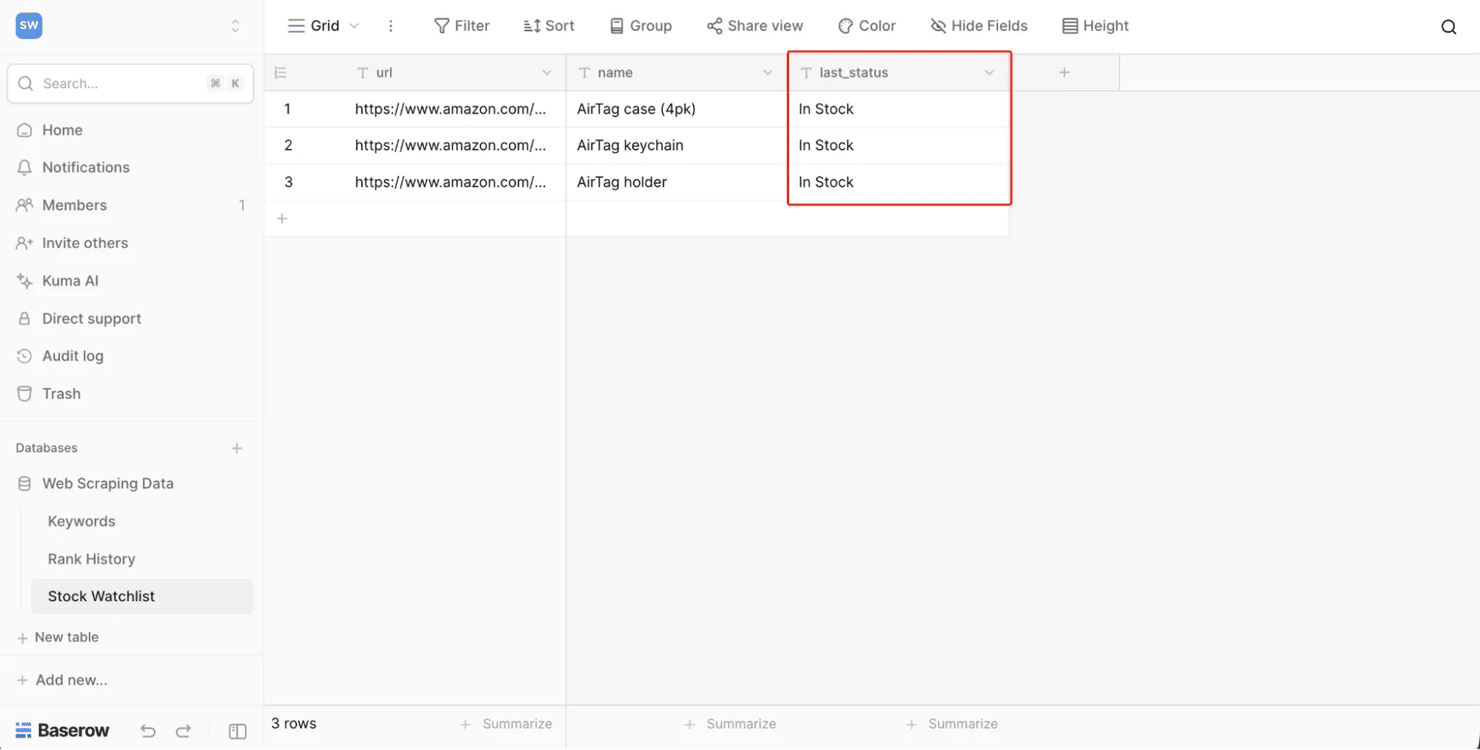
Task: Select the AirTag case (4pk) cell
Action: click(x=677, y=109)
